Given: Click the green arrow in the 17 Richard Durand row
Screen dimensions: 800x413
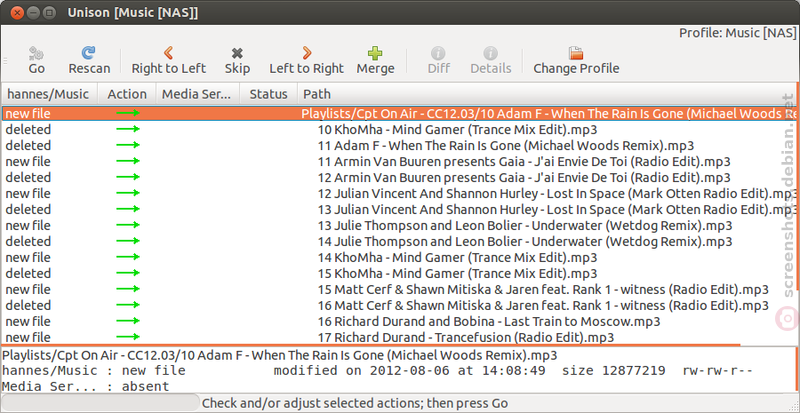Looking at the screenshot, I should pos(128,336).
